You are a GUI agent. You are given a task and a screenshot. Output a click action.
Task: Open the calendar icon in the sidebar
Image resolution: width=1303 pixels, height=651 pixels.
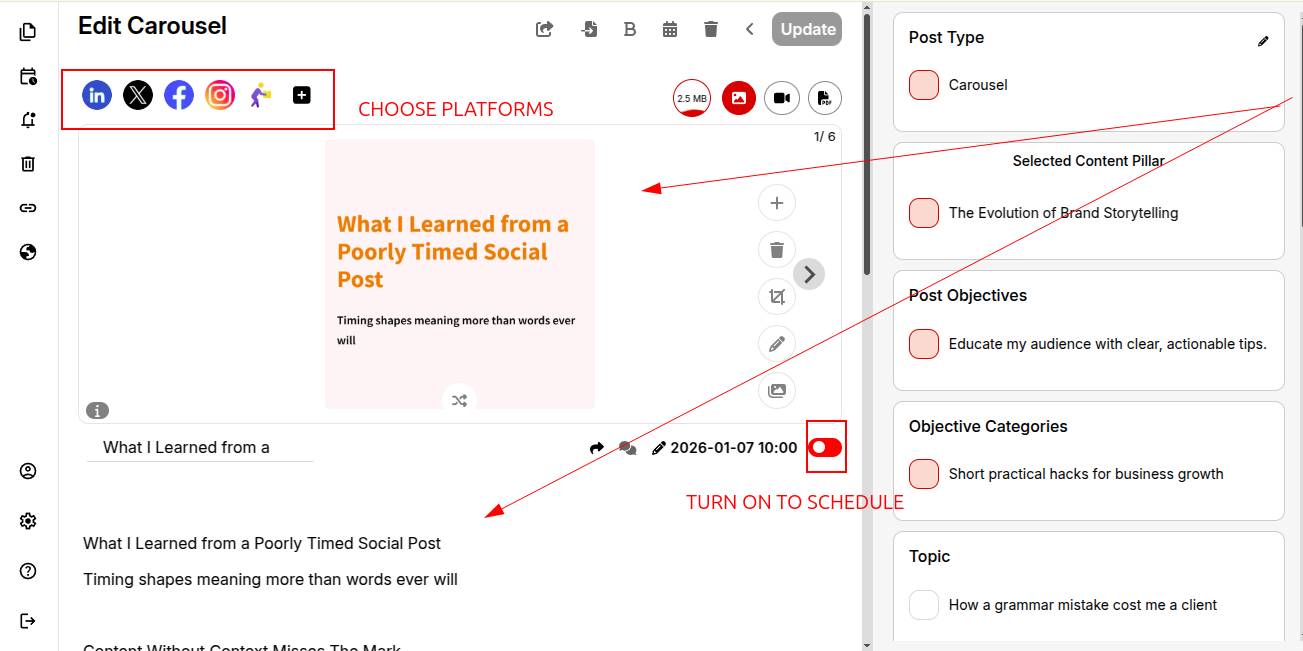tap(28, 76)
